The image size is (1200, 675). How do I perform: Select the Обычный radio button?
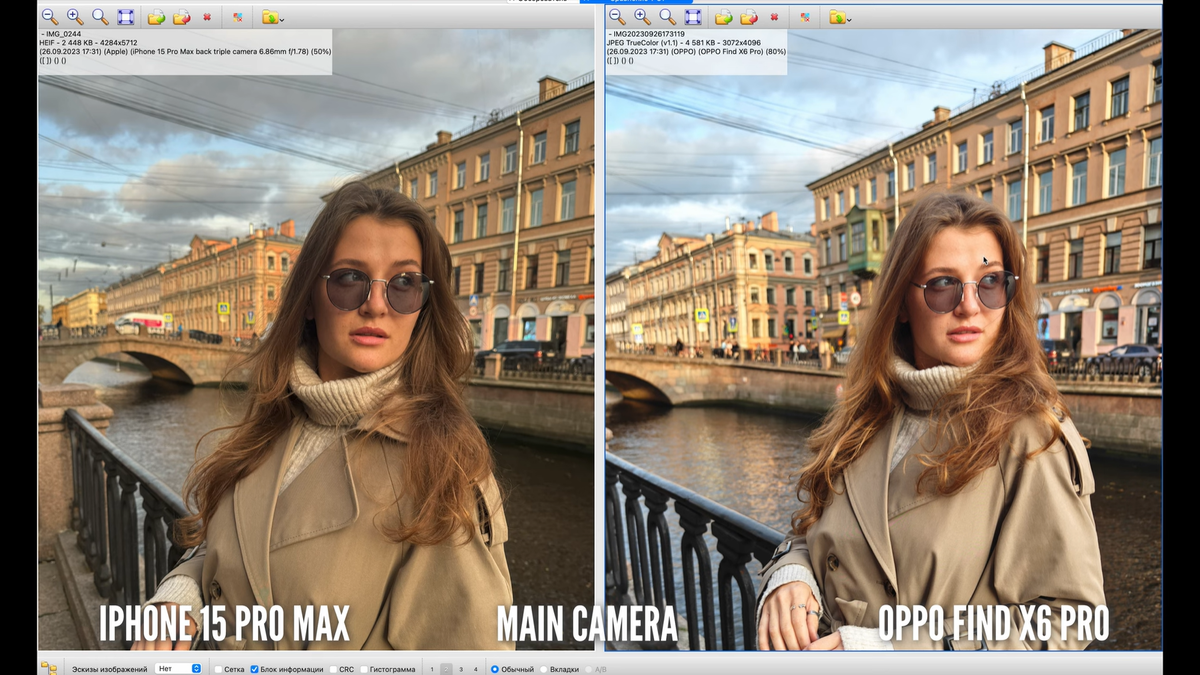click(x=495, y=669)
